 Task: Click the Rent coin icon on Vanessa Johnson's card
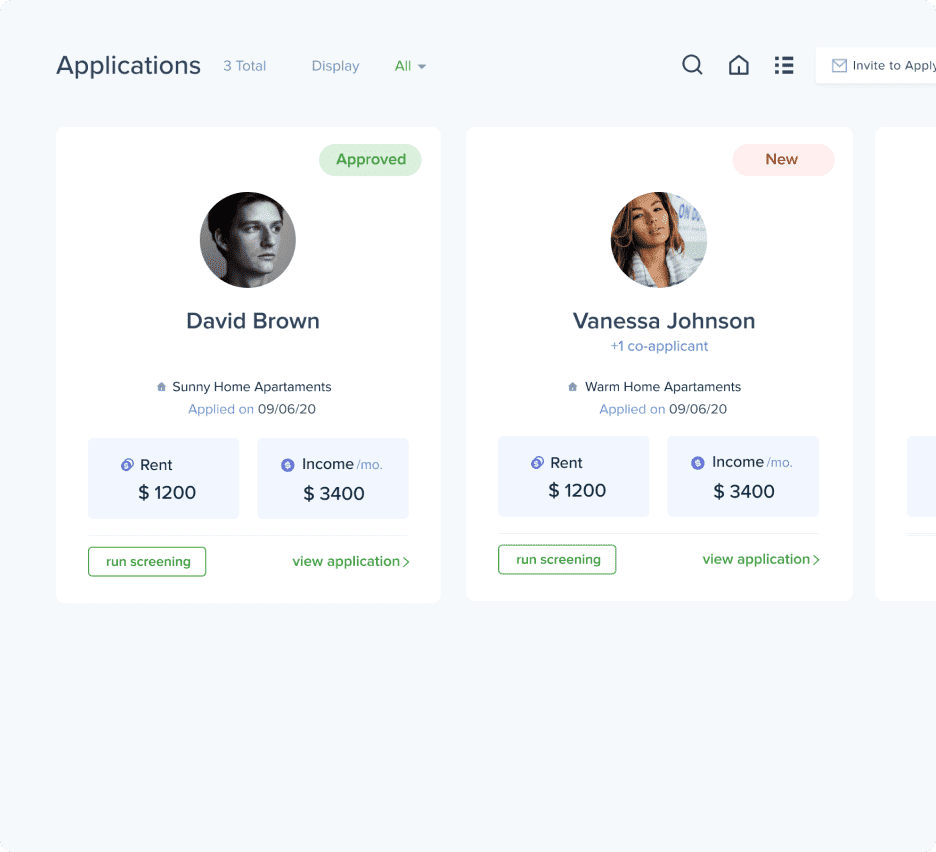[x=537, y=463]
